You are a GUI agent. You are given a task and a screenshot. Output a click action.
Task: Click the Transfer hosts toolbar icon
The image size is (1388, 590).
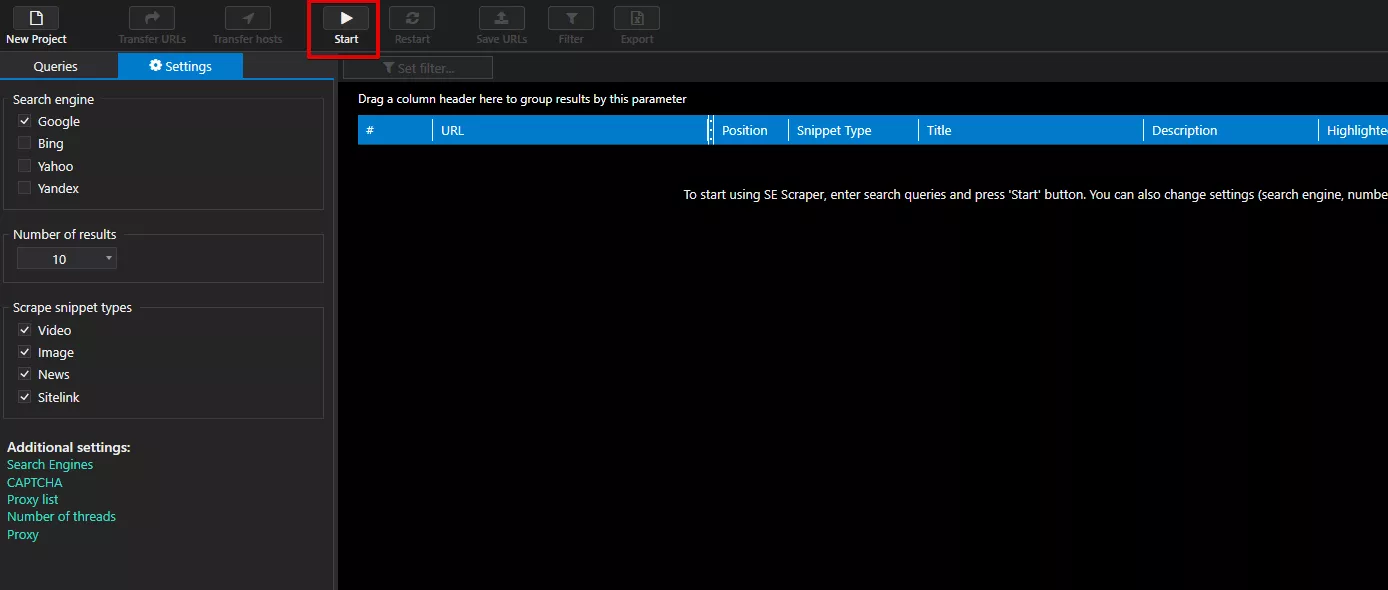click(248, 18)
